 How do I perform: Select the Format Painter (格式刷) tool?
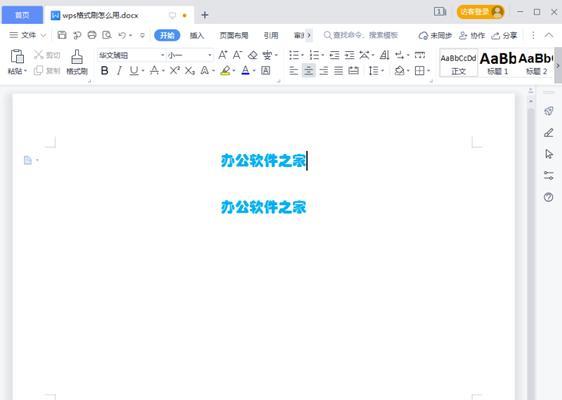tap(77, 62)
